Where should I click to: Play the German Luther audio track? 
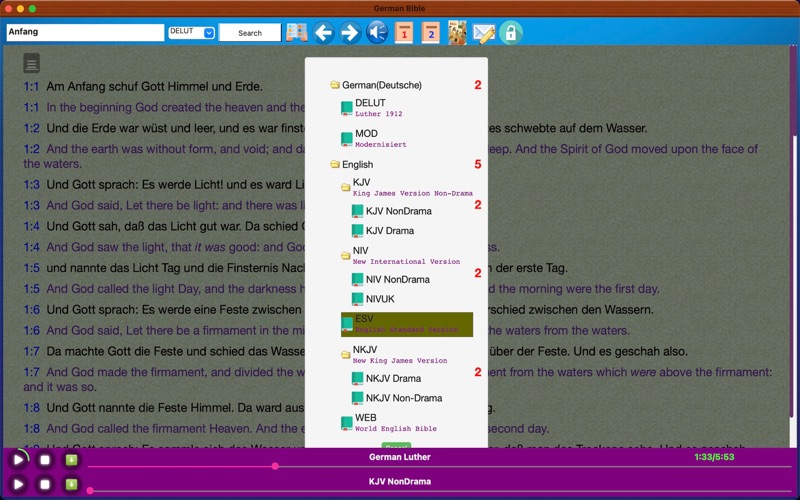point(18,460)
